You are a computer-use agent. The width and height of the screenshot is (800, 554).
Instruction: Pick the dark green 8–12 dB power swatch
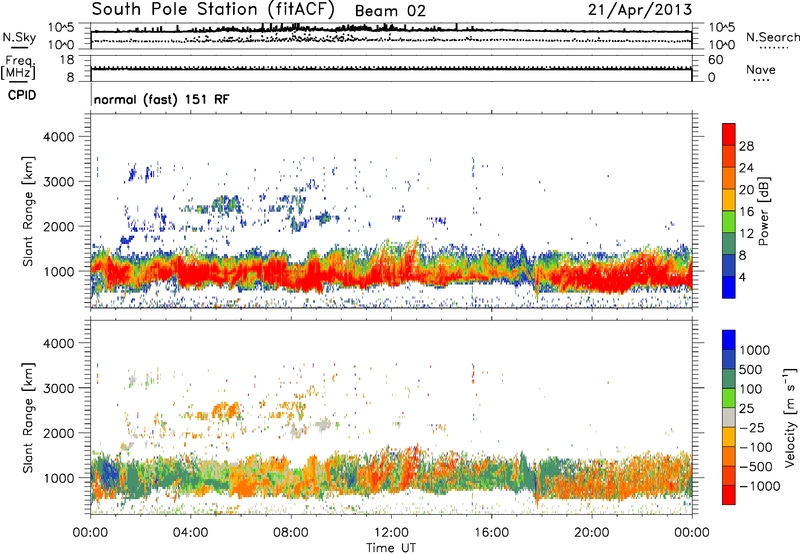(729, 244)
